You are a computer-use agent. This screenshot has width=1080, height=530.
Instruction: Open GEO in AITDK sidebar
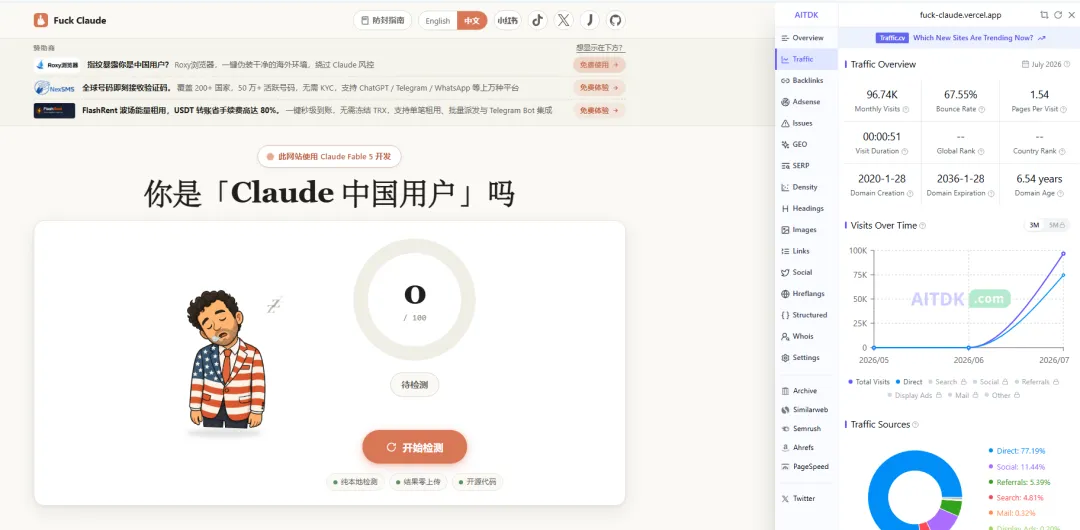click(806, 145)
